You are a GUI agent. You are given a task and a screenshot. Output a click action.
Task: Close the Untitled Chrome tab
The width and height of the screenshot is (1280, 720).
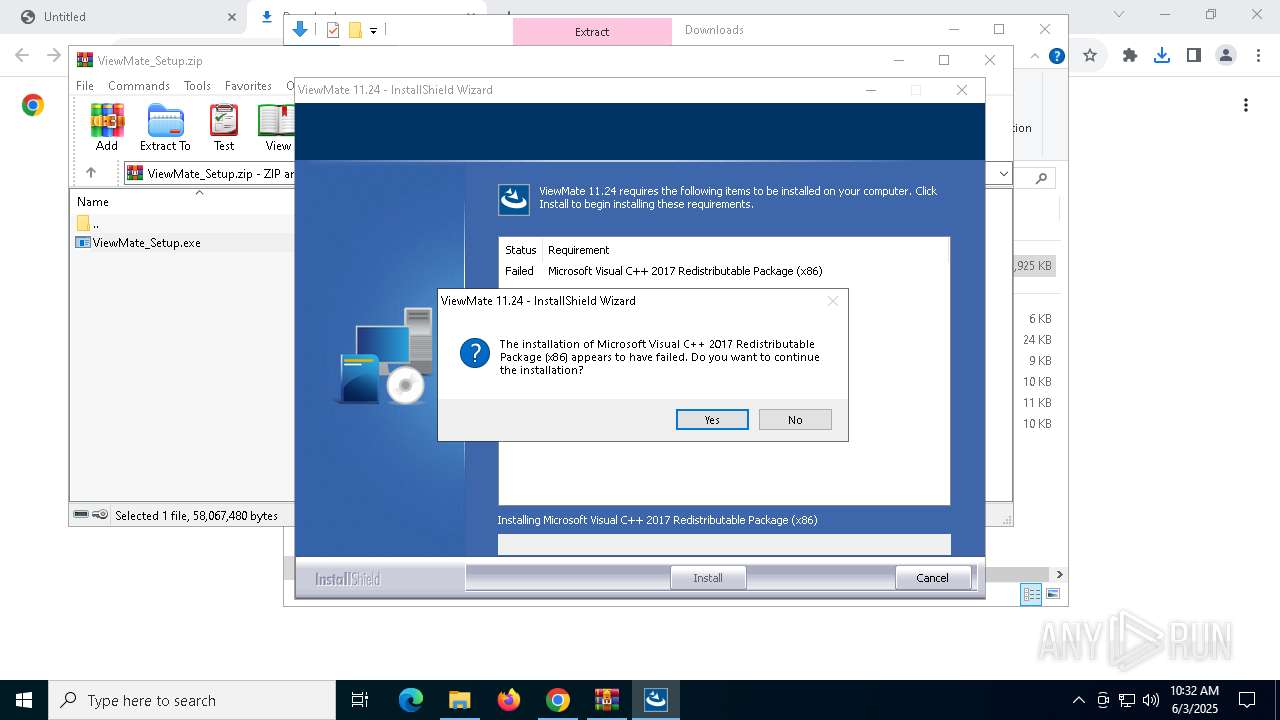tap(232, 17)
